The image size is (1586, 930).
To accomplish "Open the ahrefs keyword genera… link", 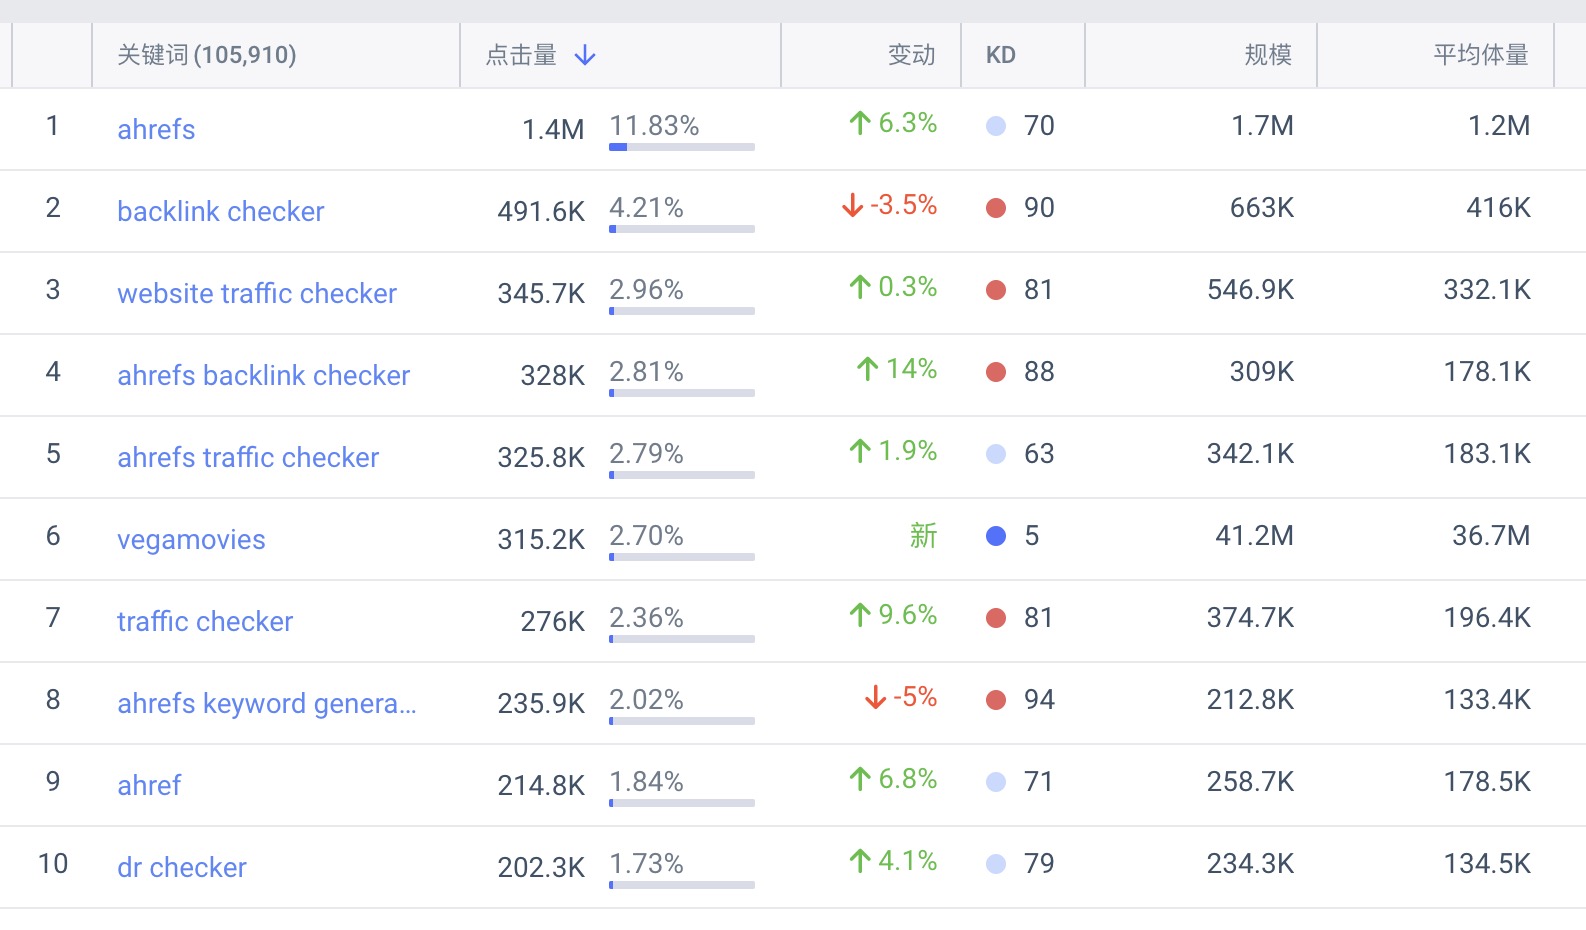I will (x=267, y=704).
